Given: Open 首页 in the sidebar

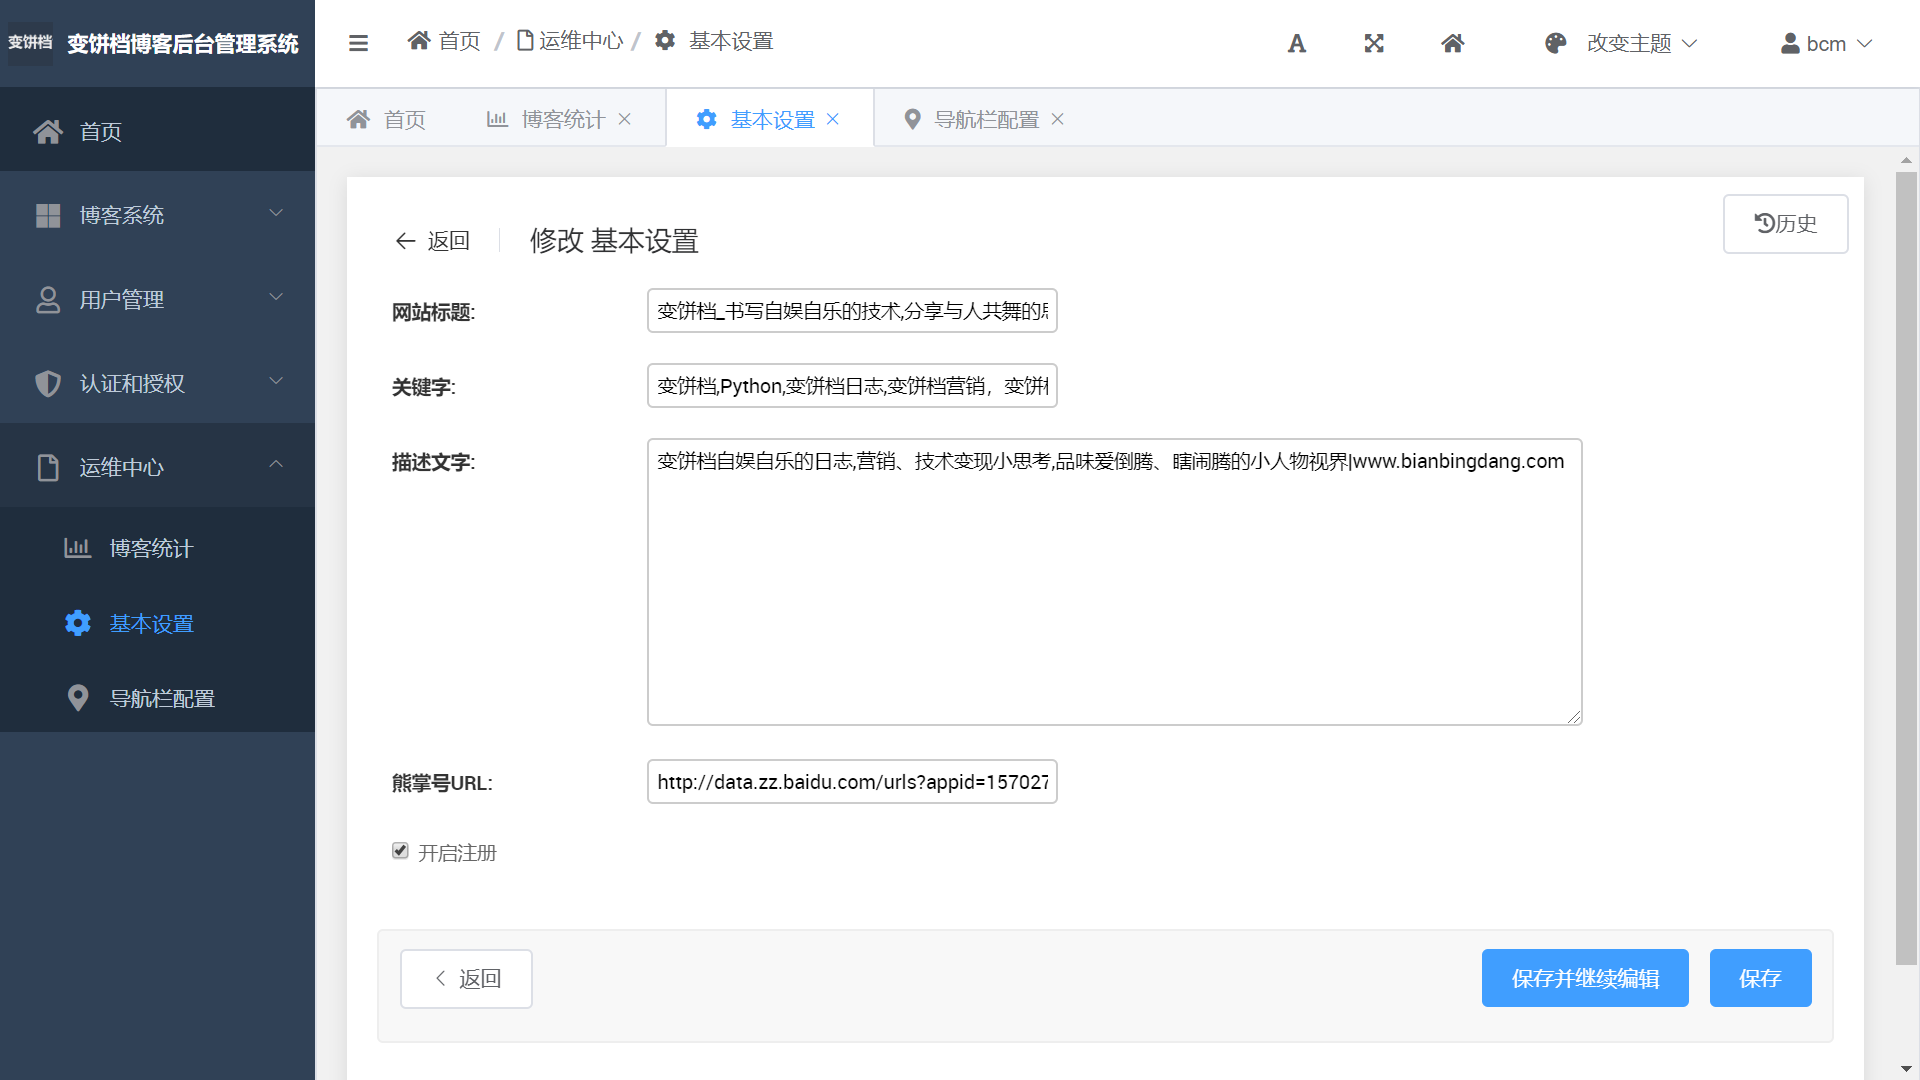Looking at the screenshot, I should [x=157, y=131].
